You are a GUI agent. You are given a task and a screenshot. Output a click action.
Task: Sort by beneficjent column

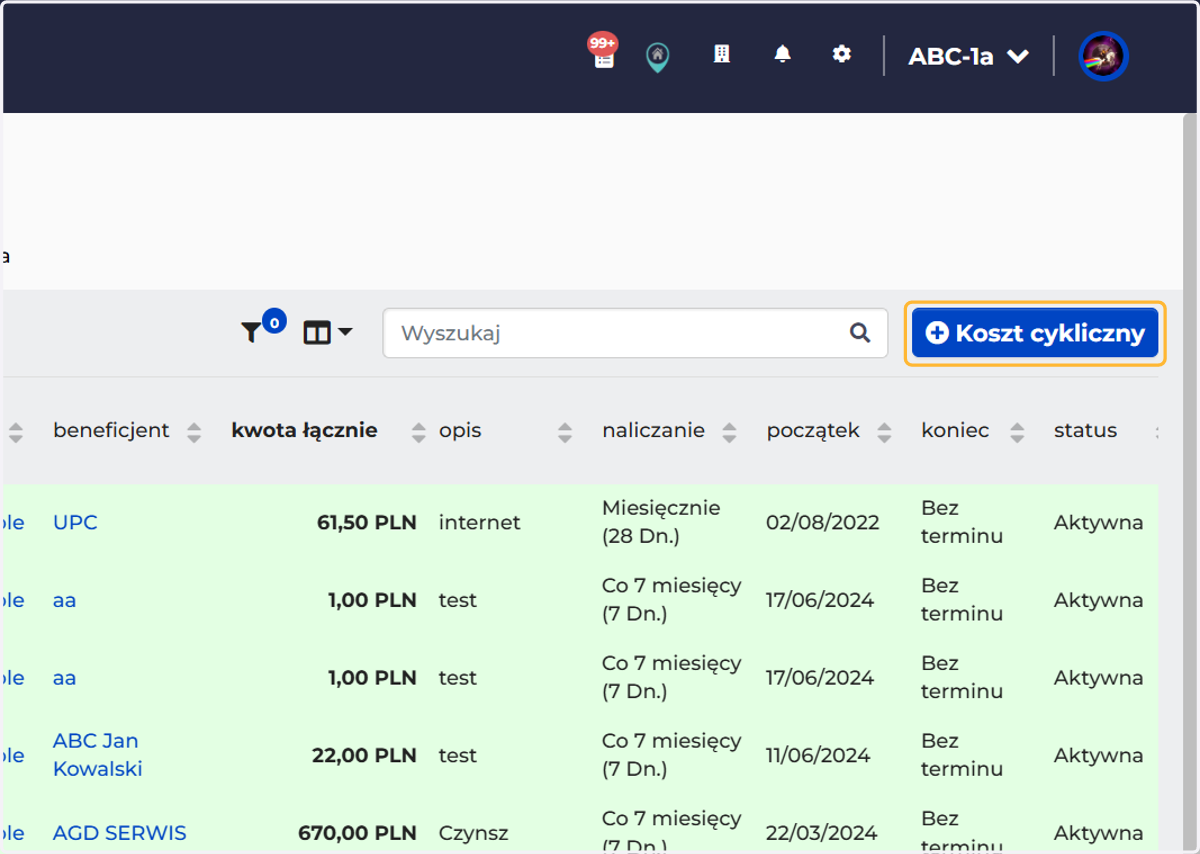[194, 432]
